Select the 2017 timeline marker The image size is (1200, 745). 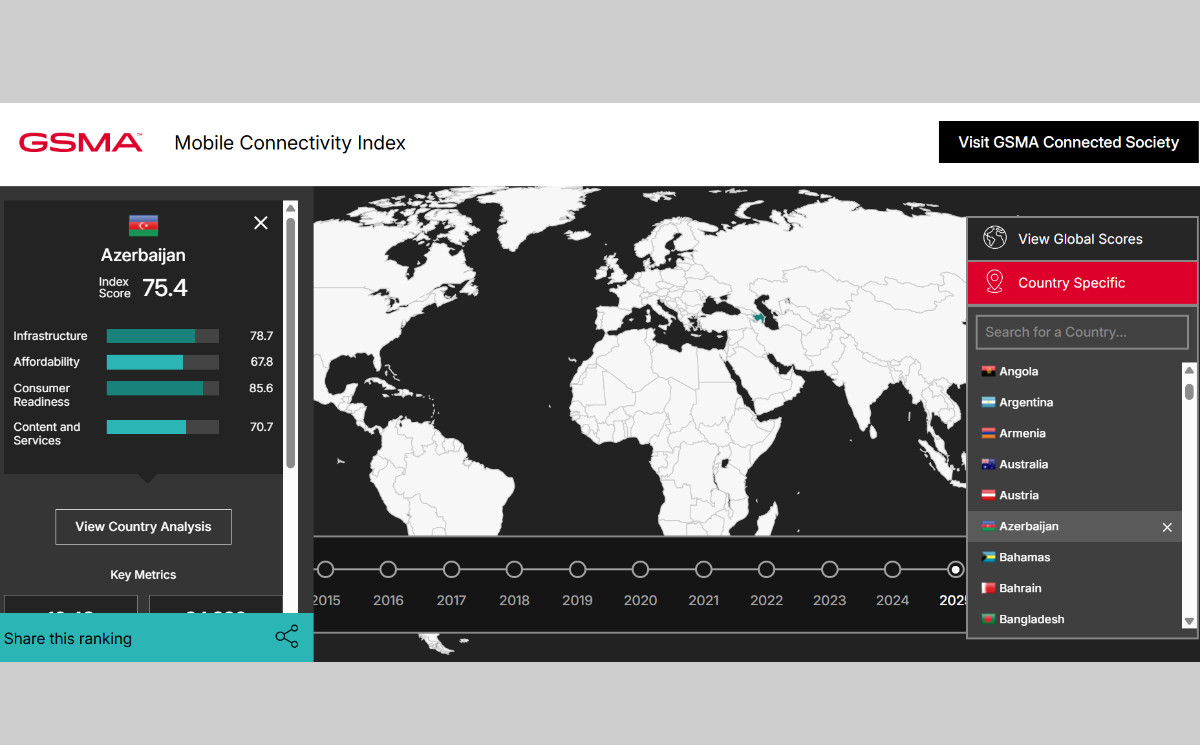click(x=451, y=569)
